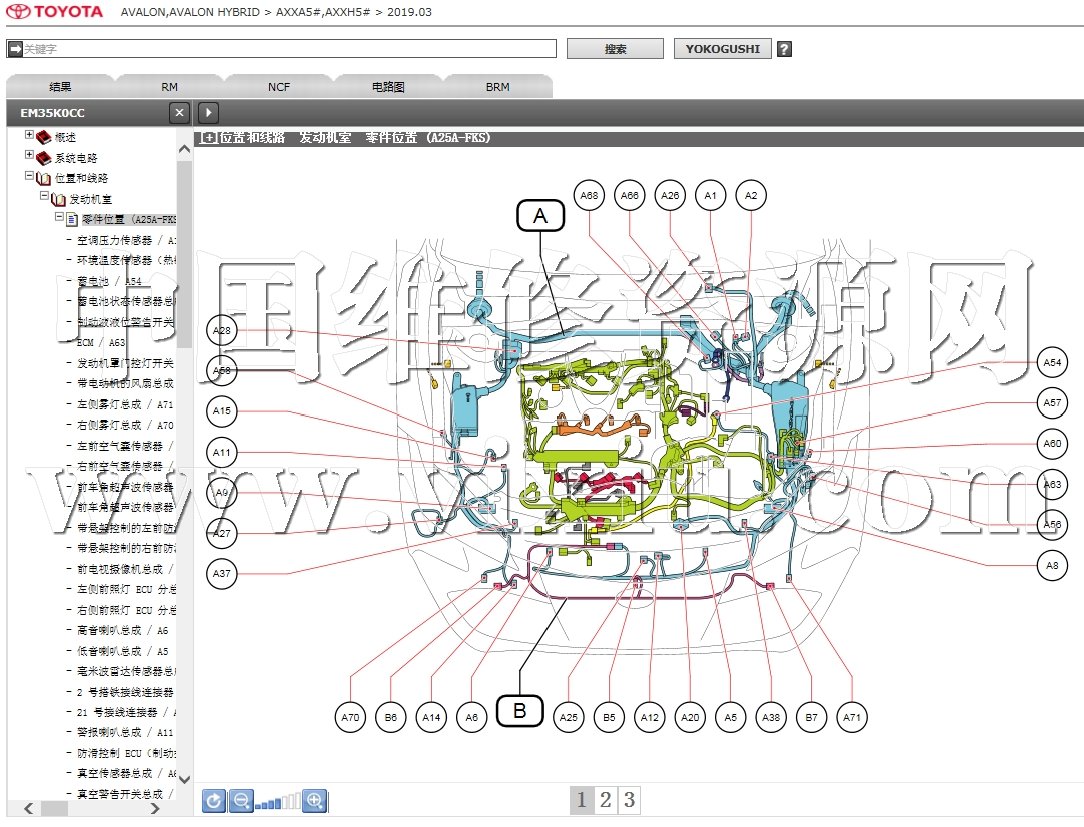Expand the 概述 tree node
Screen dimensions: 1084x827
pos(30,135)
